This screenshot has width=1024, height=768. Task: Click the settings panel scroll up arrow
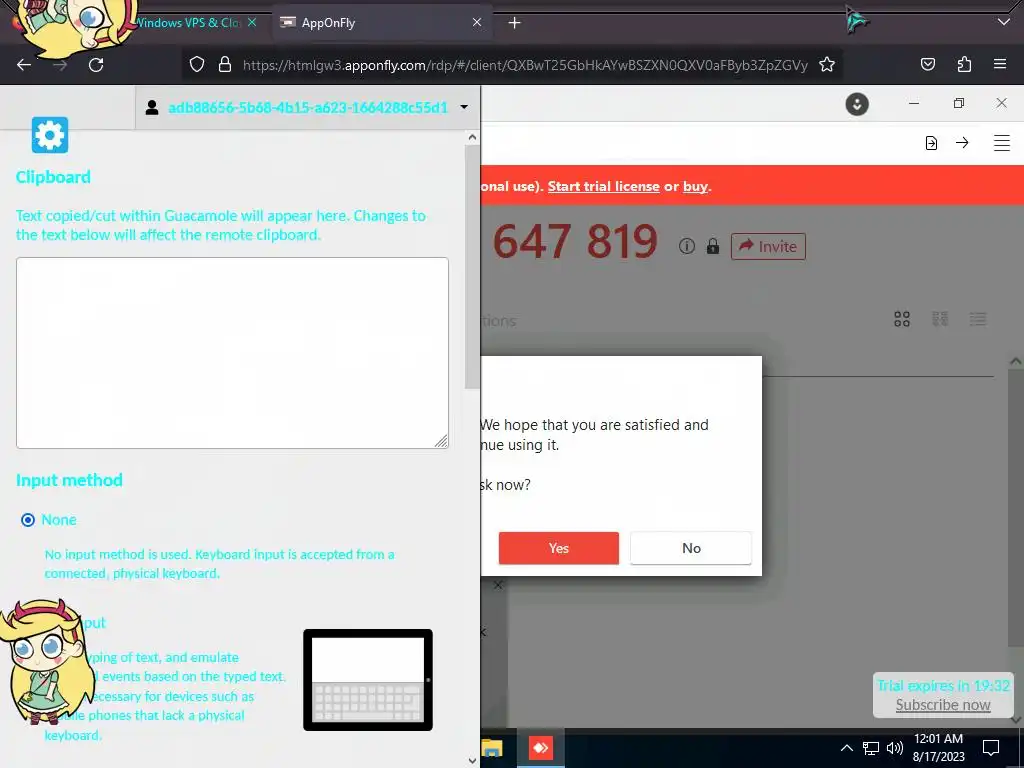pyautogui.click(x=473, y=137)
